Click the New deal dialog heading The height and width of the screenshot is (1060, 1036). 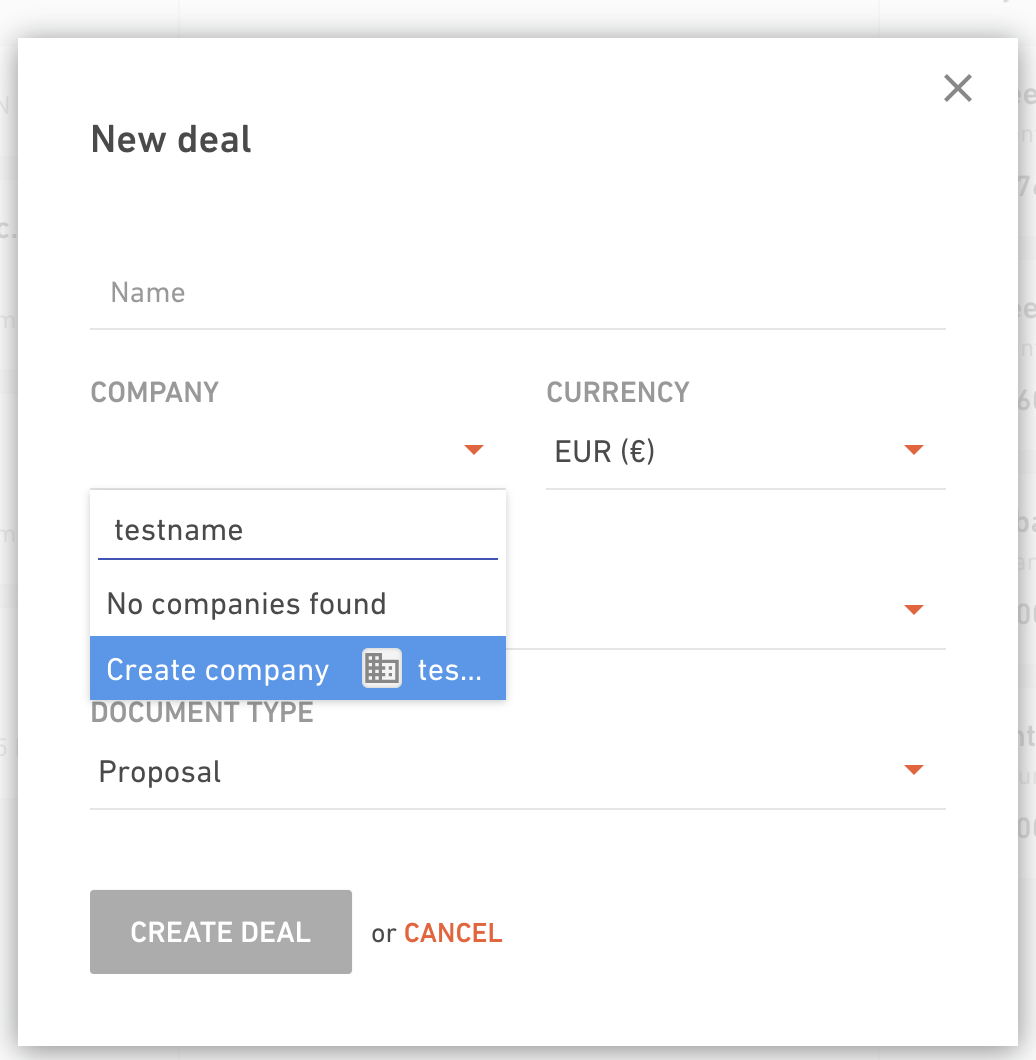click(x=171, y=139)
